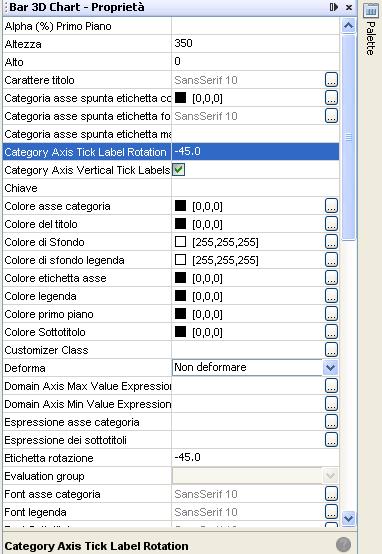Select the Alpha (%) Primo Piano row
382x554 pixels.
click(x=171, y=26)
